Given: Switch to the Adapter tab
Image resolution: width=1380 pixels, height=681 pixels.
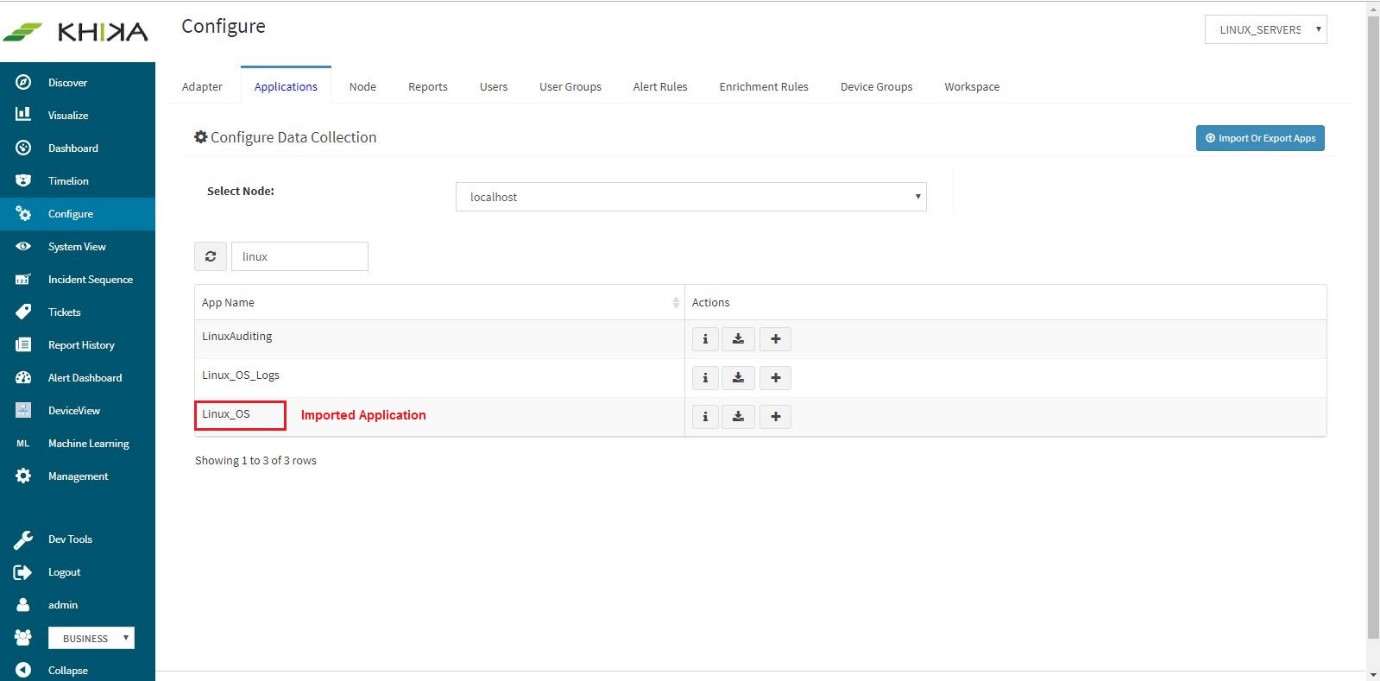Looking at the screenshot, I should tap(202, 87).
